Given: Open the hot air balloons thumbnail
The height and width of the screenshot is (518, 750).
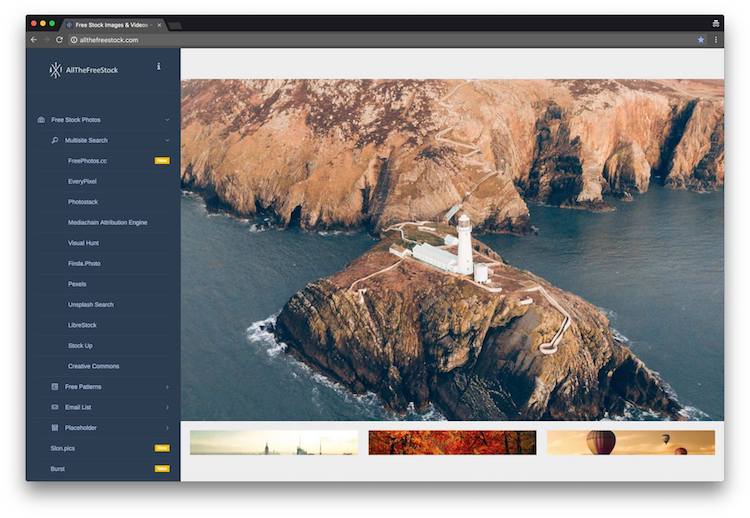Looking at the screenshot, I should tap(631, 442).
